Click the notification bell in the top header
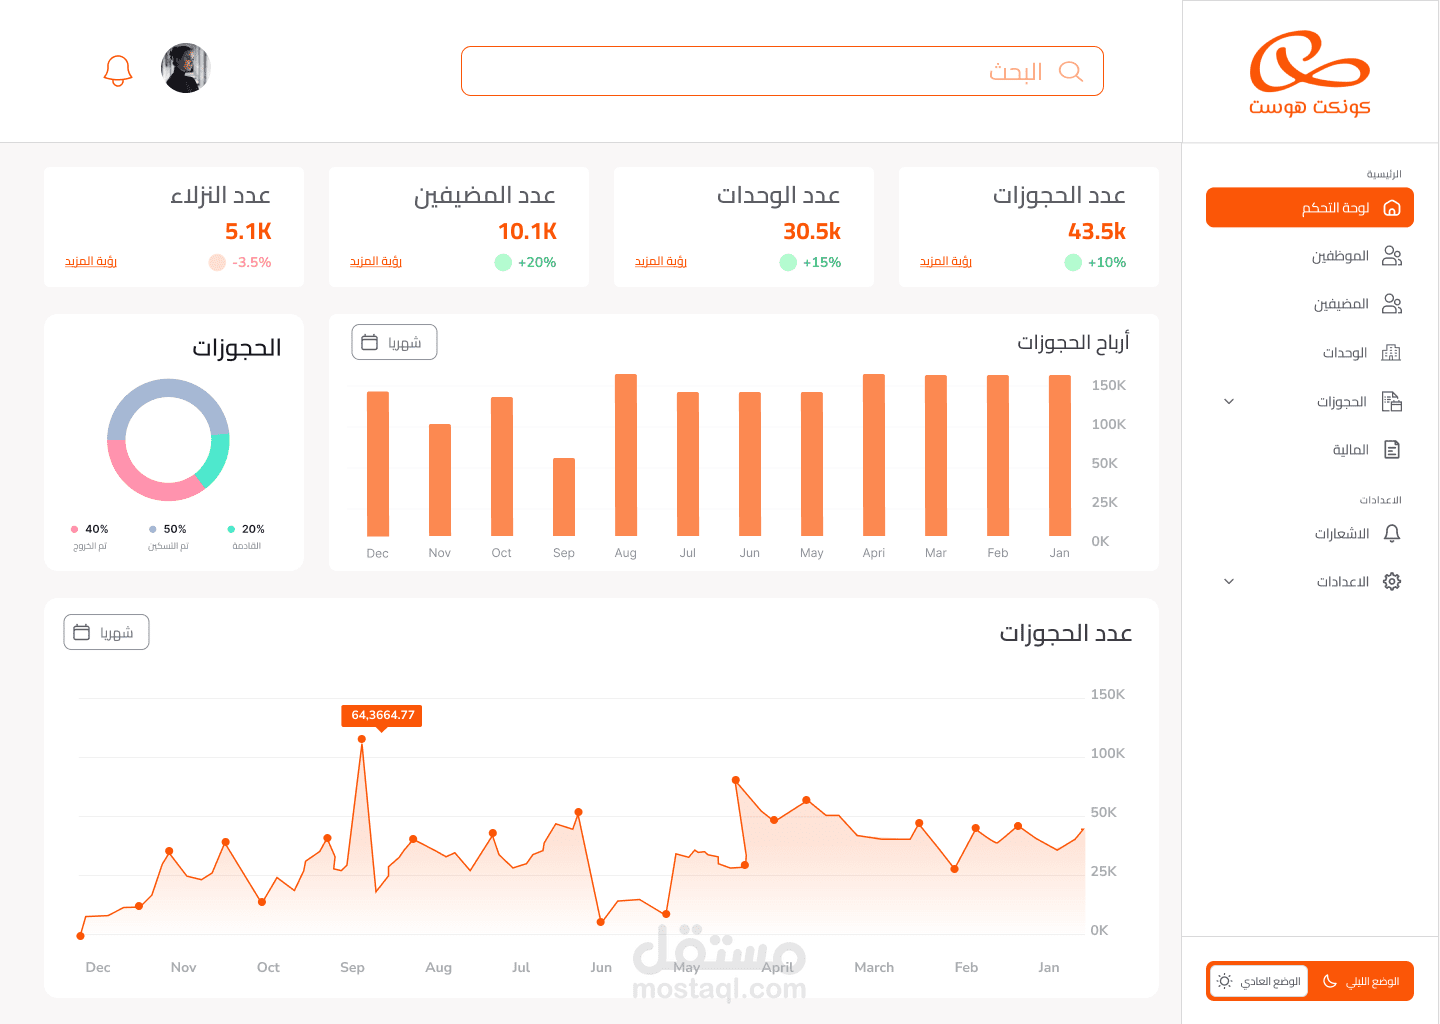This screenshot has width=1440, height=1024. tap(118, 69)
